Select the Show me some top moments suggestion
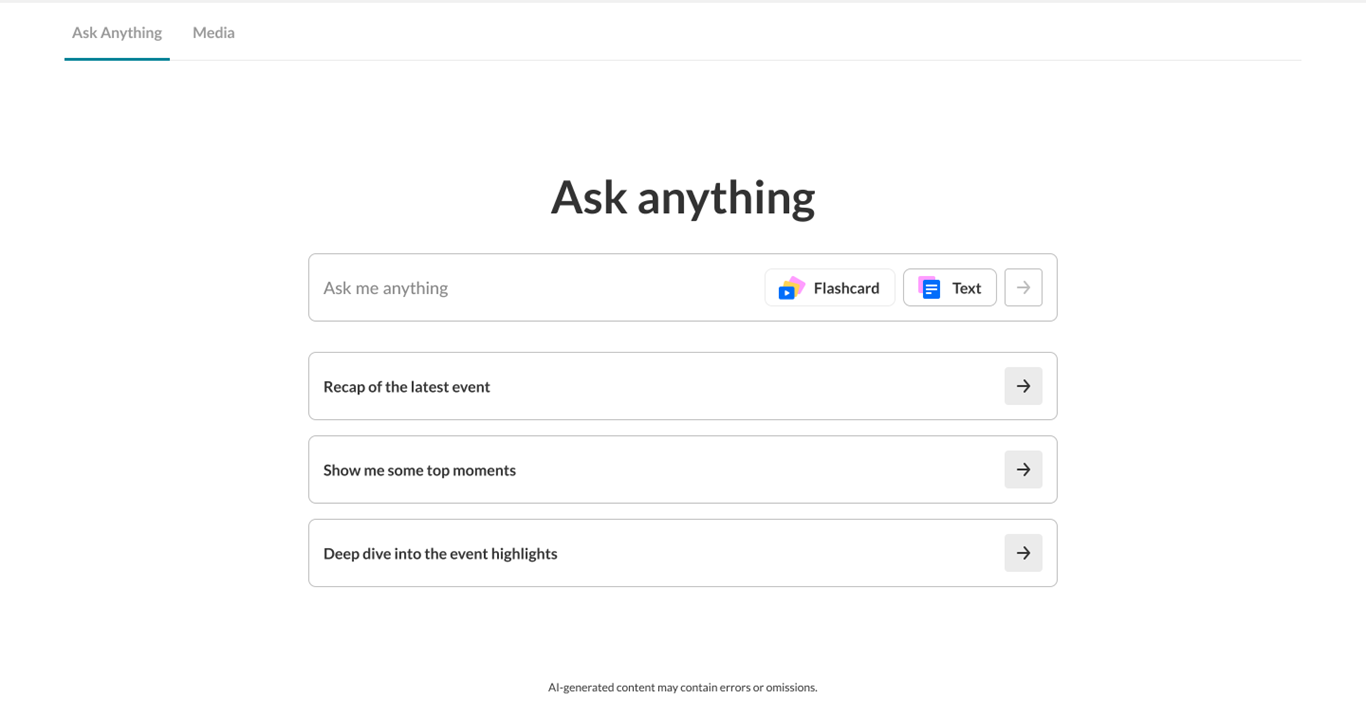The width and height of the screenshot is (1366, 717). (x=420, y=470)
